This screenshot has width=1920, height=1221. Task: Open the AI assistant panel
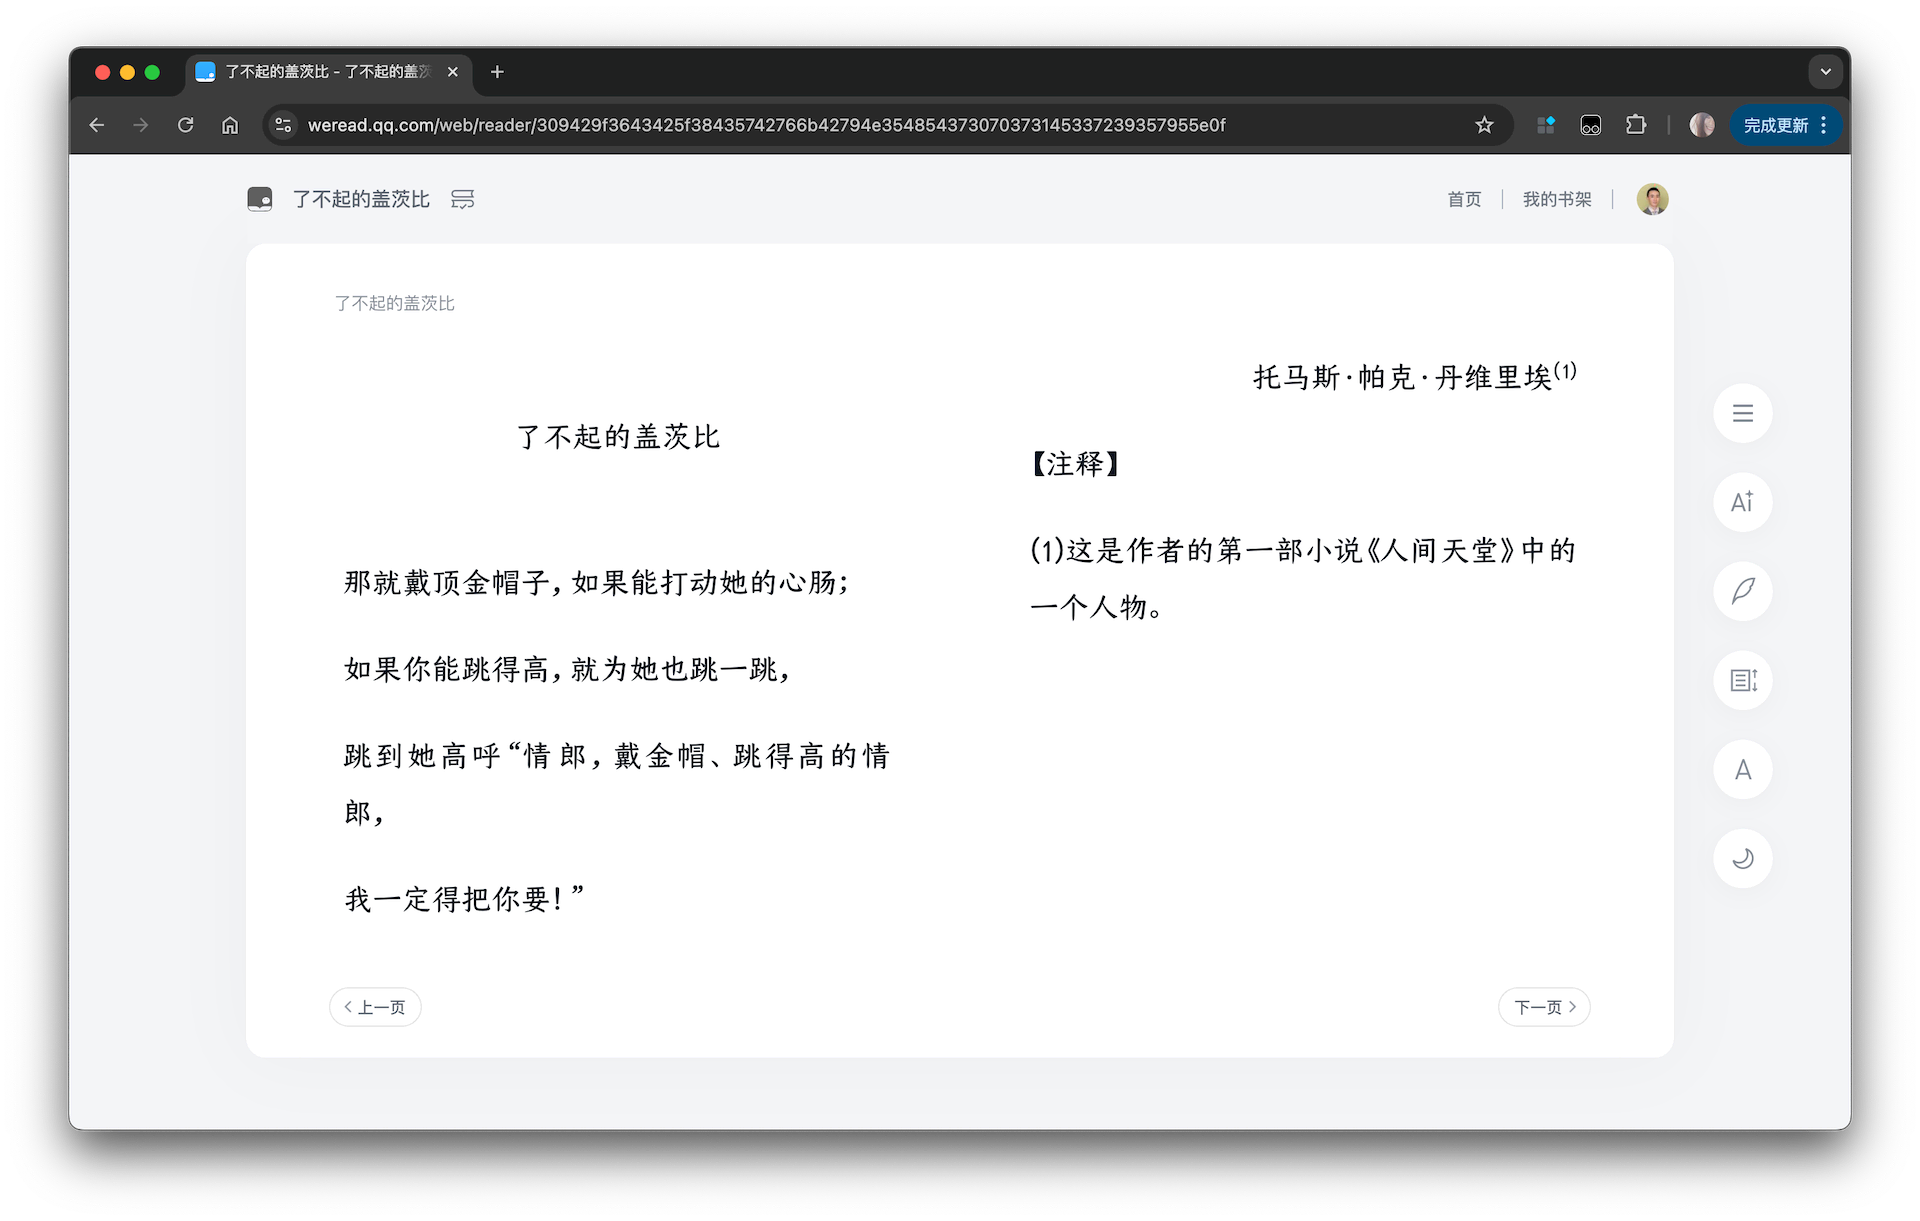click(1743, 503)
